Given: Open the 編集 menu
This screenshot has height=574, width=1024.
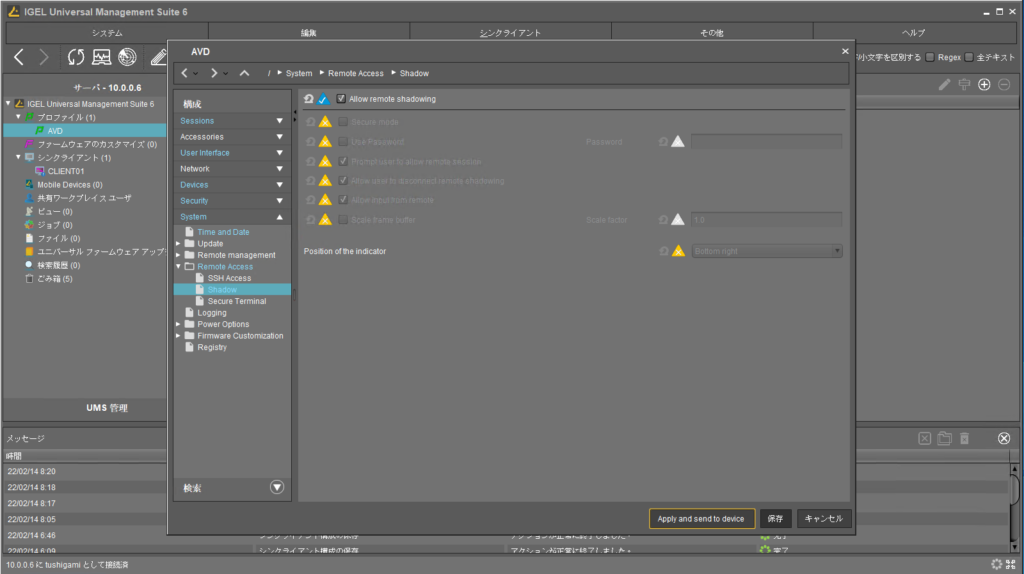Looking at the screenshot, I should [x=309, y=33].
